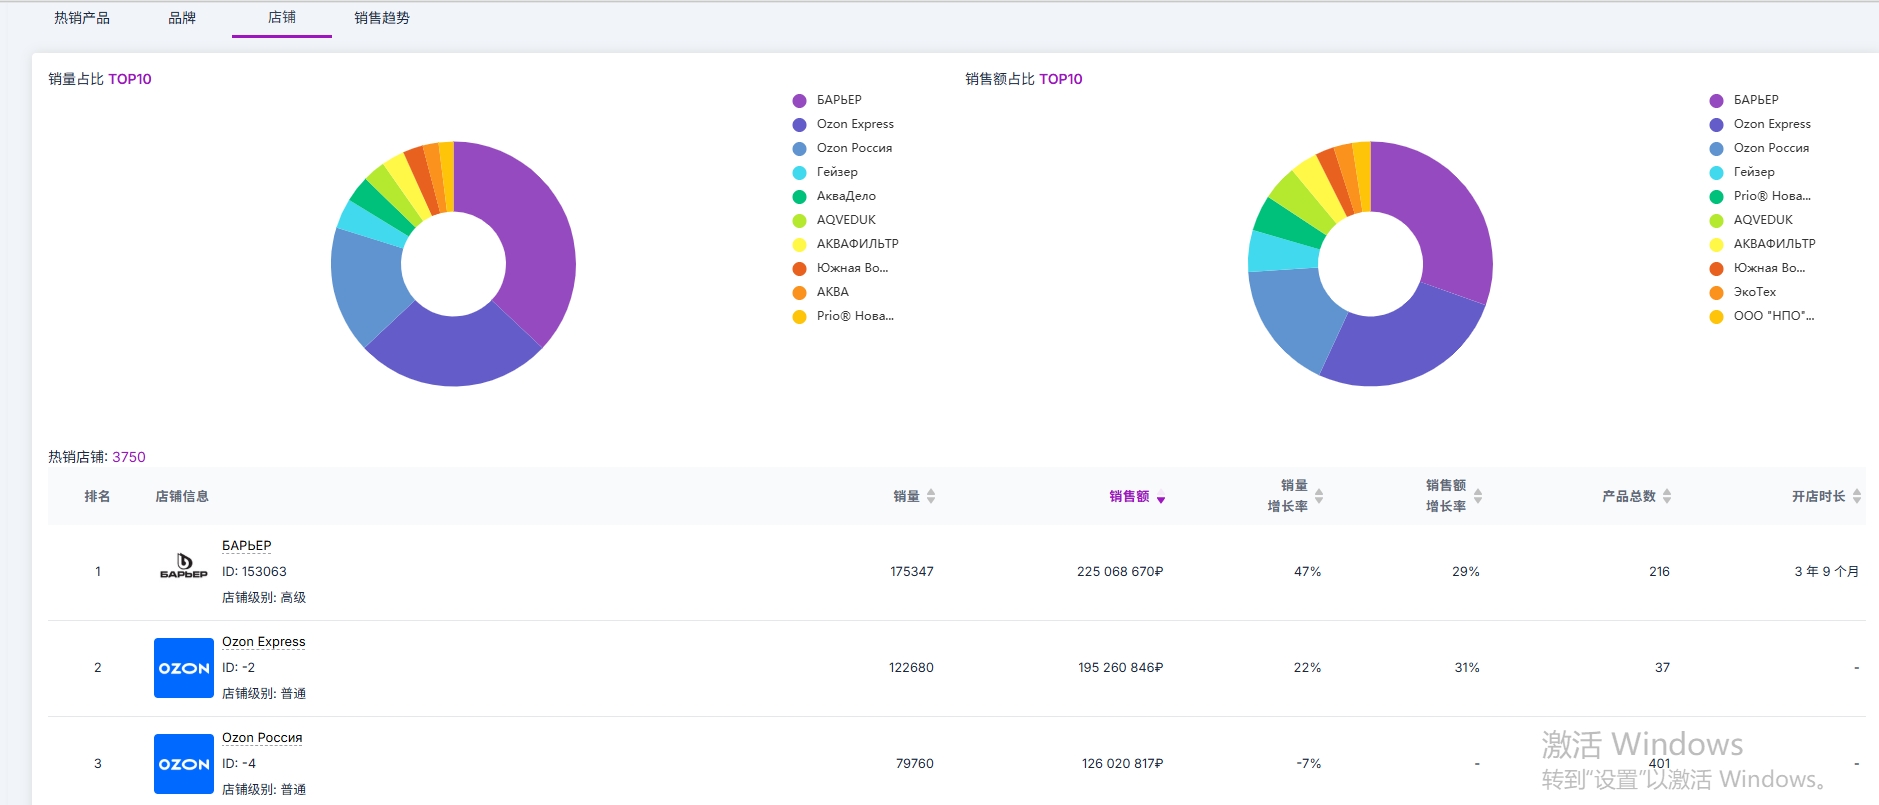Sort by 开店时长 arrows
The image size is (1879, 805).
coord(1857,496)
